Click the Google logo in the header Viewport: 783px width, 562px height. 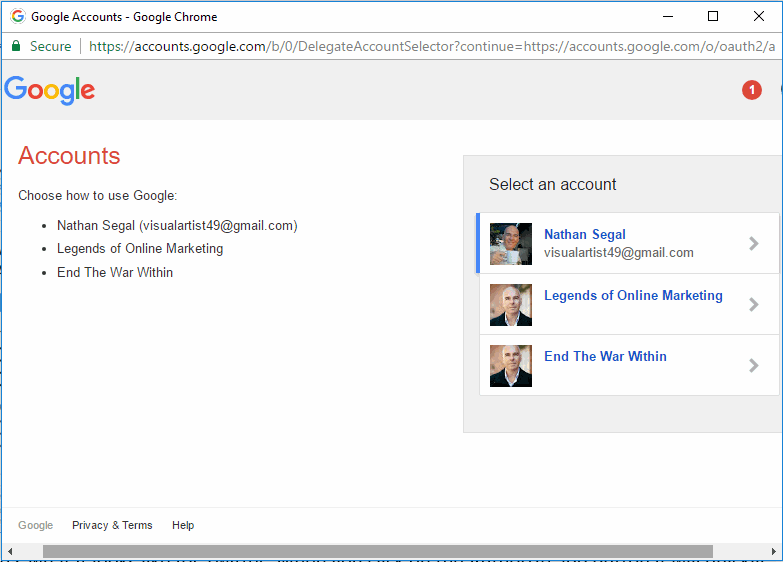pyautogui.click(x=49, y=90)
